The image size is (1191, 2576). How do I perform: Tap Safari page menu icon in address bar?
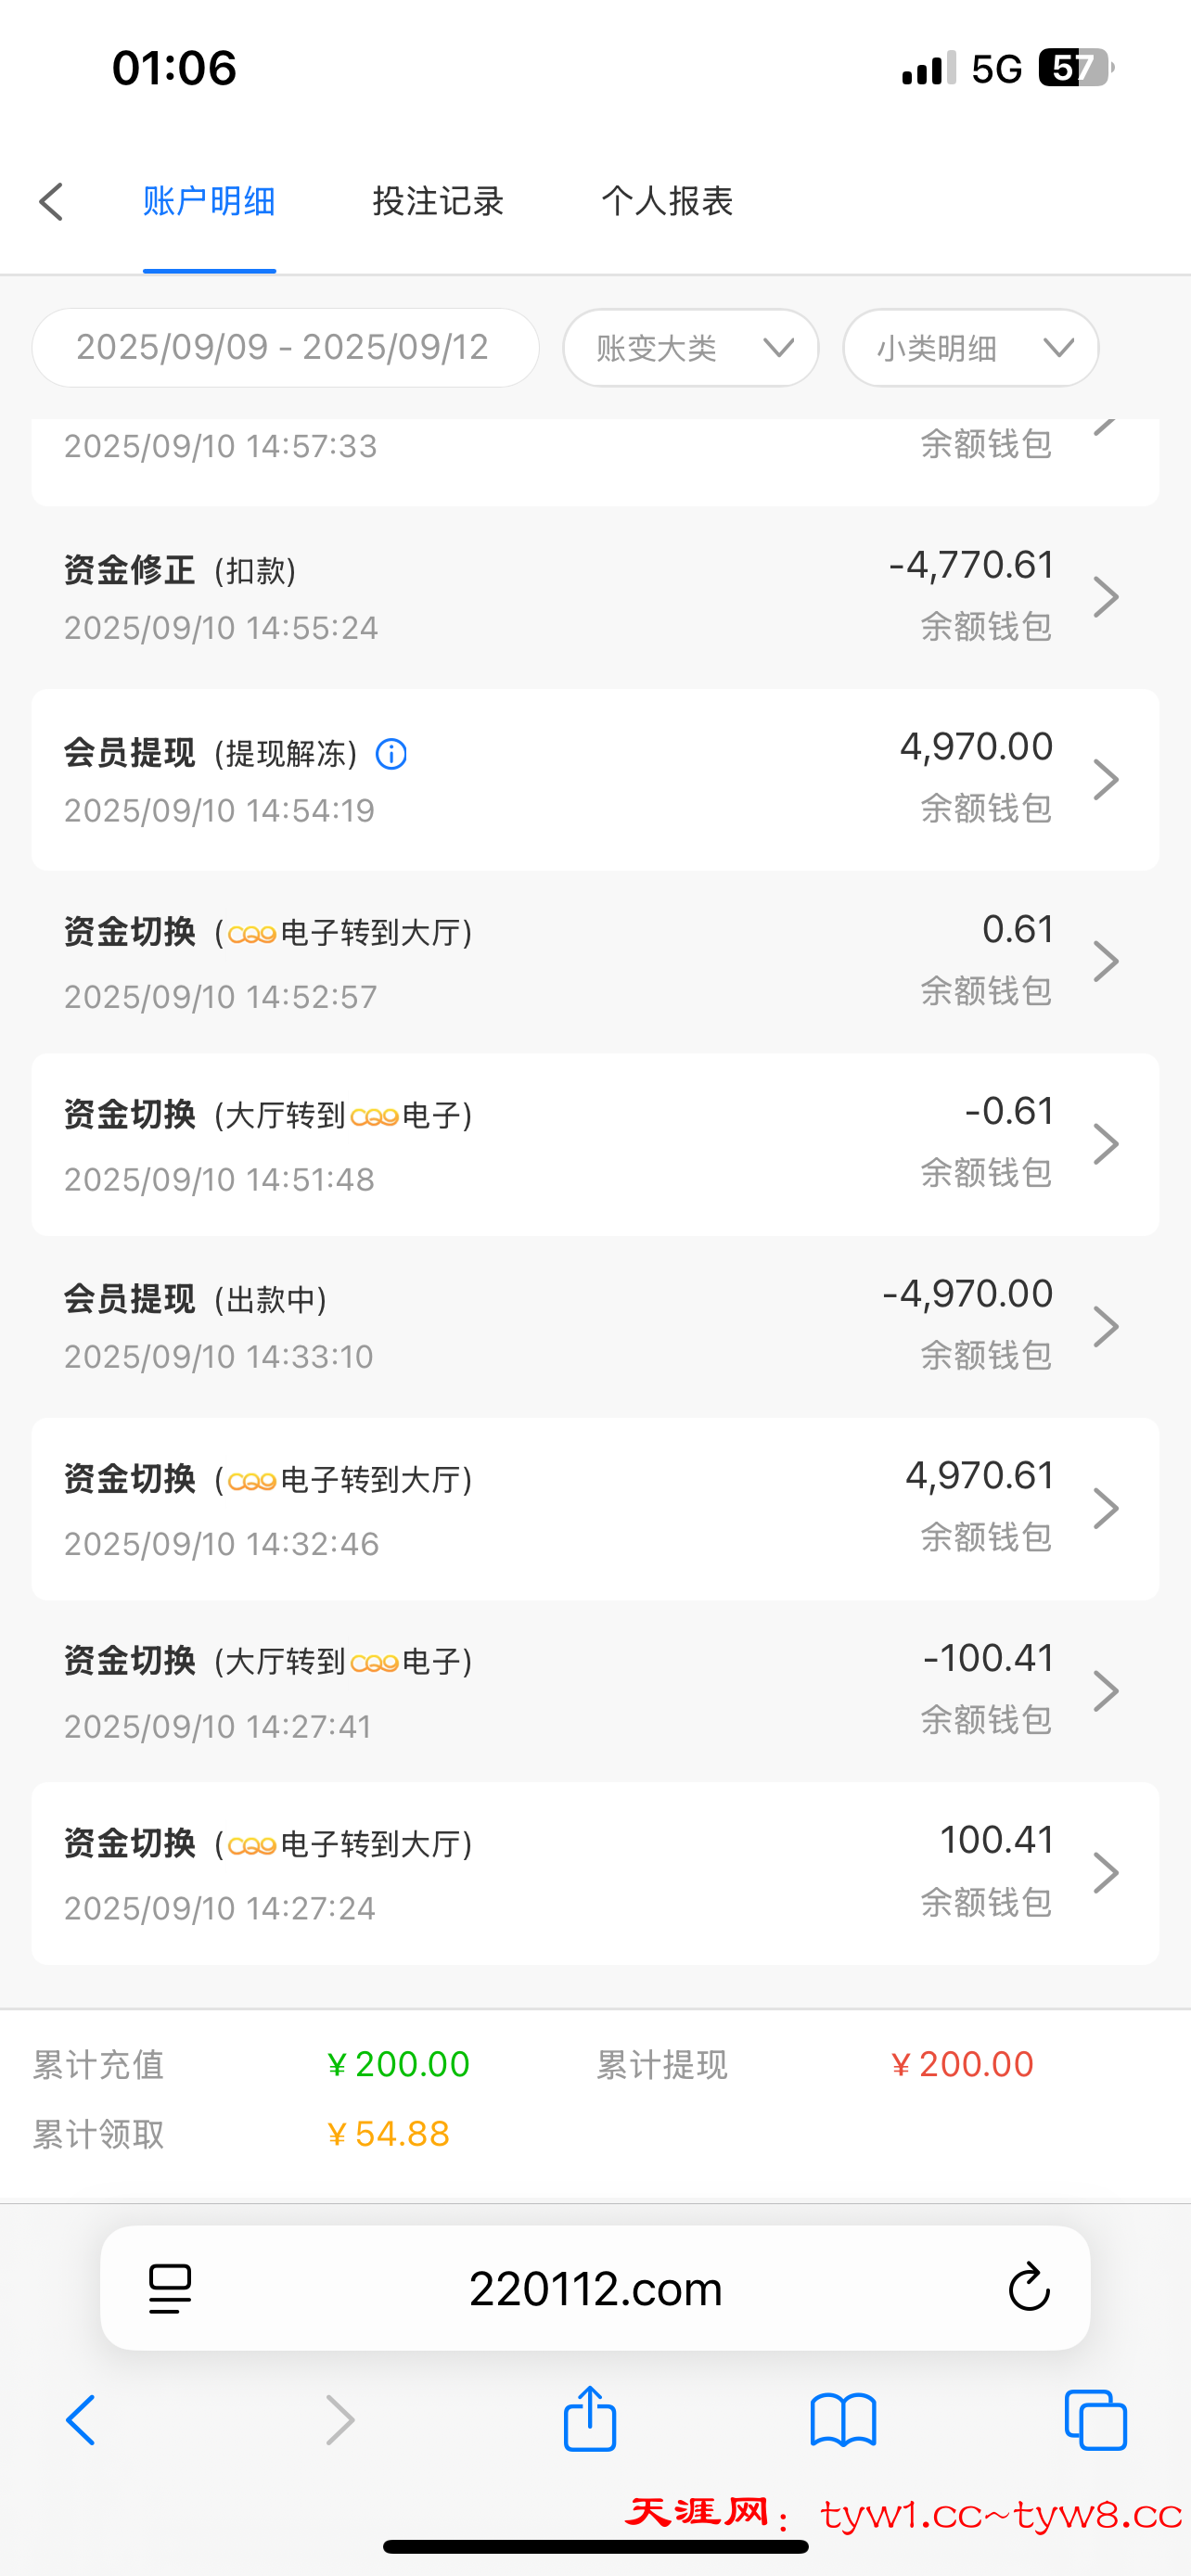[170, 2288]
